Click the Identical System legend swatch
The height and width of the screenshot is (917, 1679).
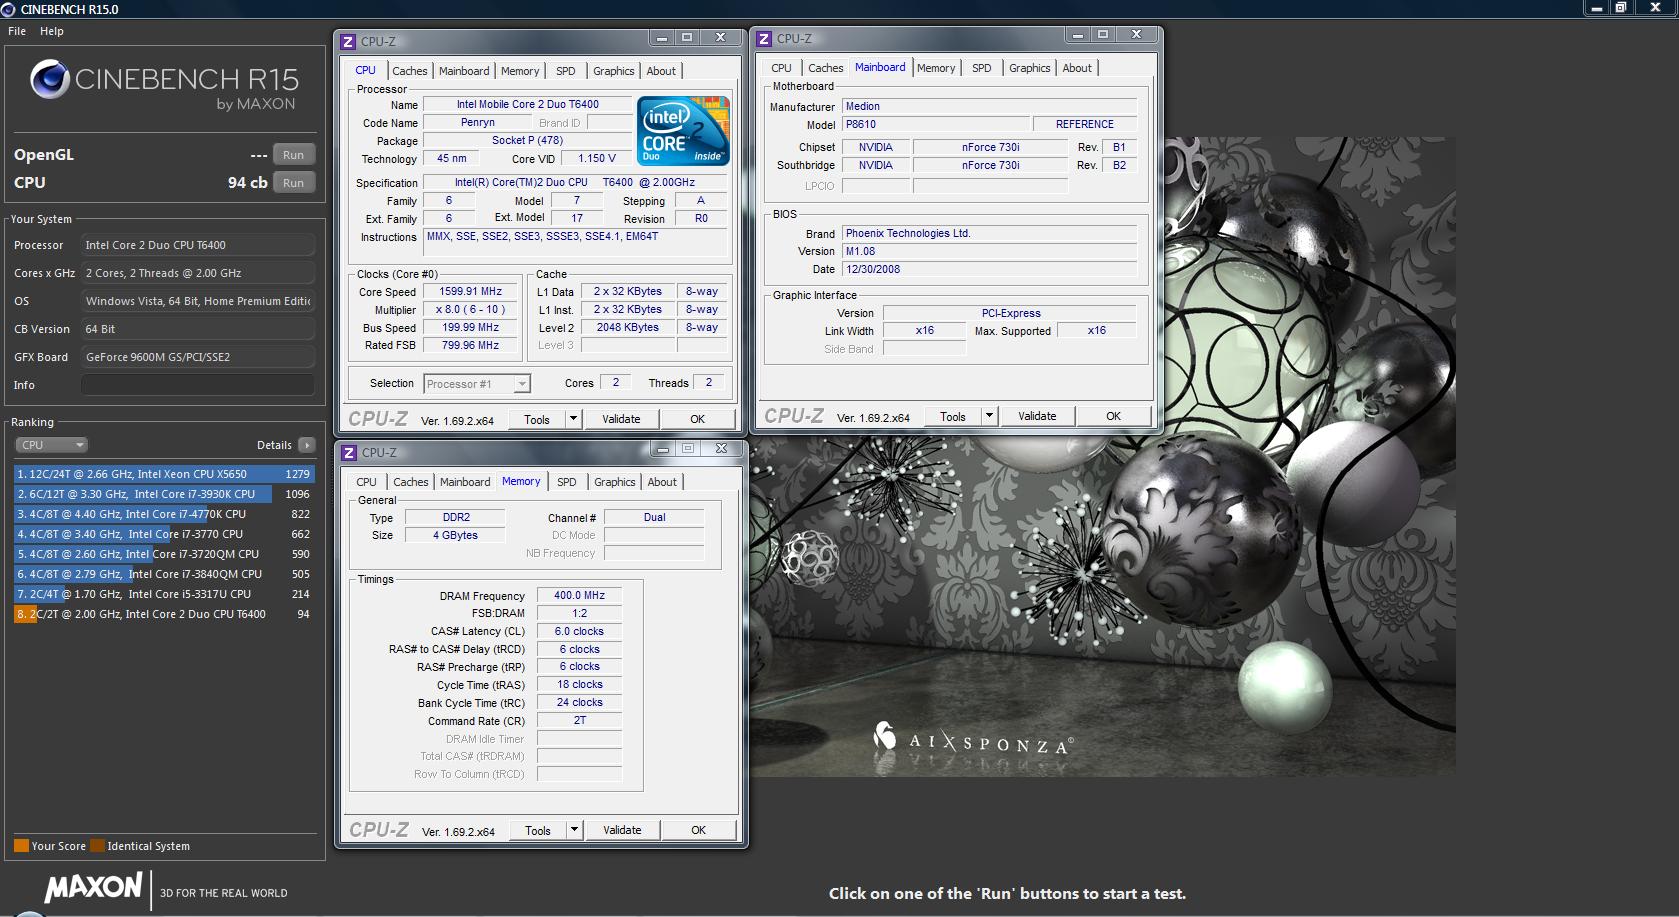tap(97, 846)
